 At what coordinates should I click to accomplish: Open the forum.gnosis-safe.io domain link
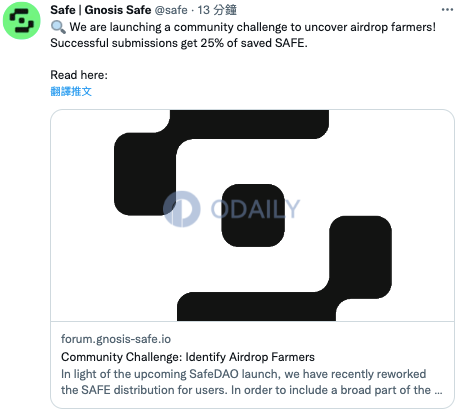pyautogui.click(x=116, y=339)
